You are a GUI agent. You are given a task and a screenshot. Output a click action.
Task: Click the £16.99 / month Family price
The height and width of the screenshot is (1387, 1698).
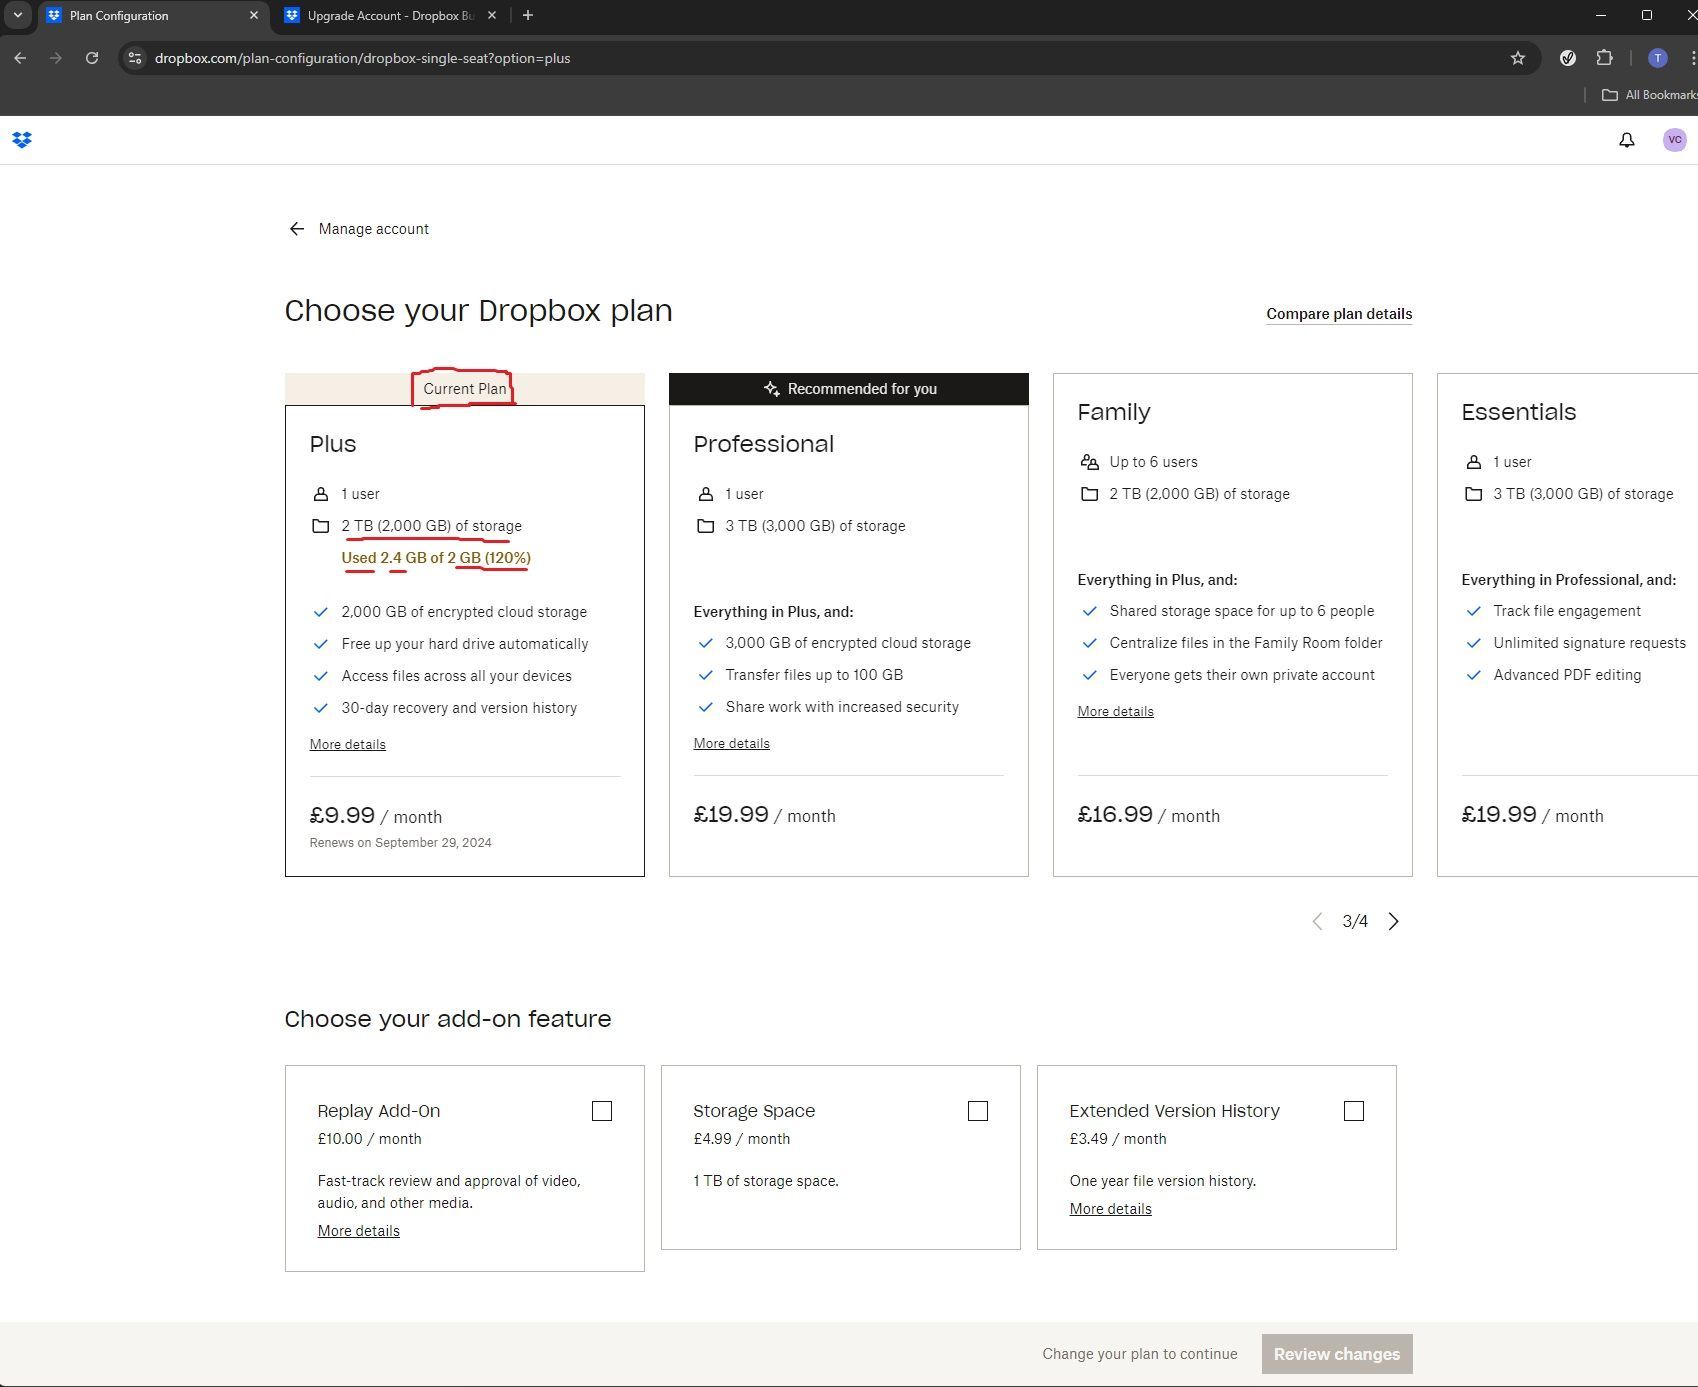click(x=1148, y=815)
